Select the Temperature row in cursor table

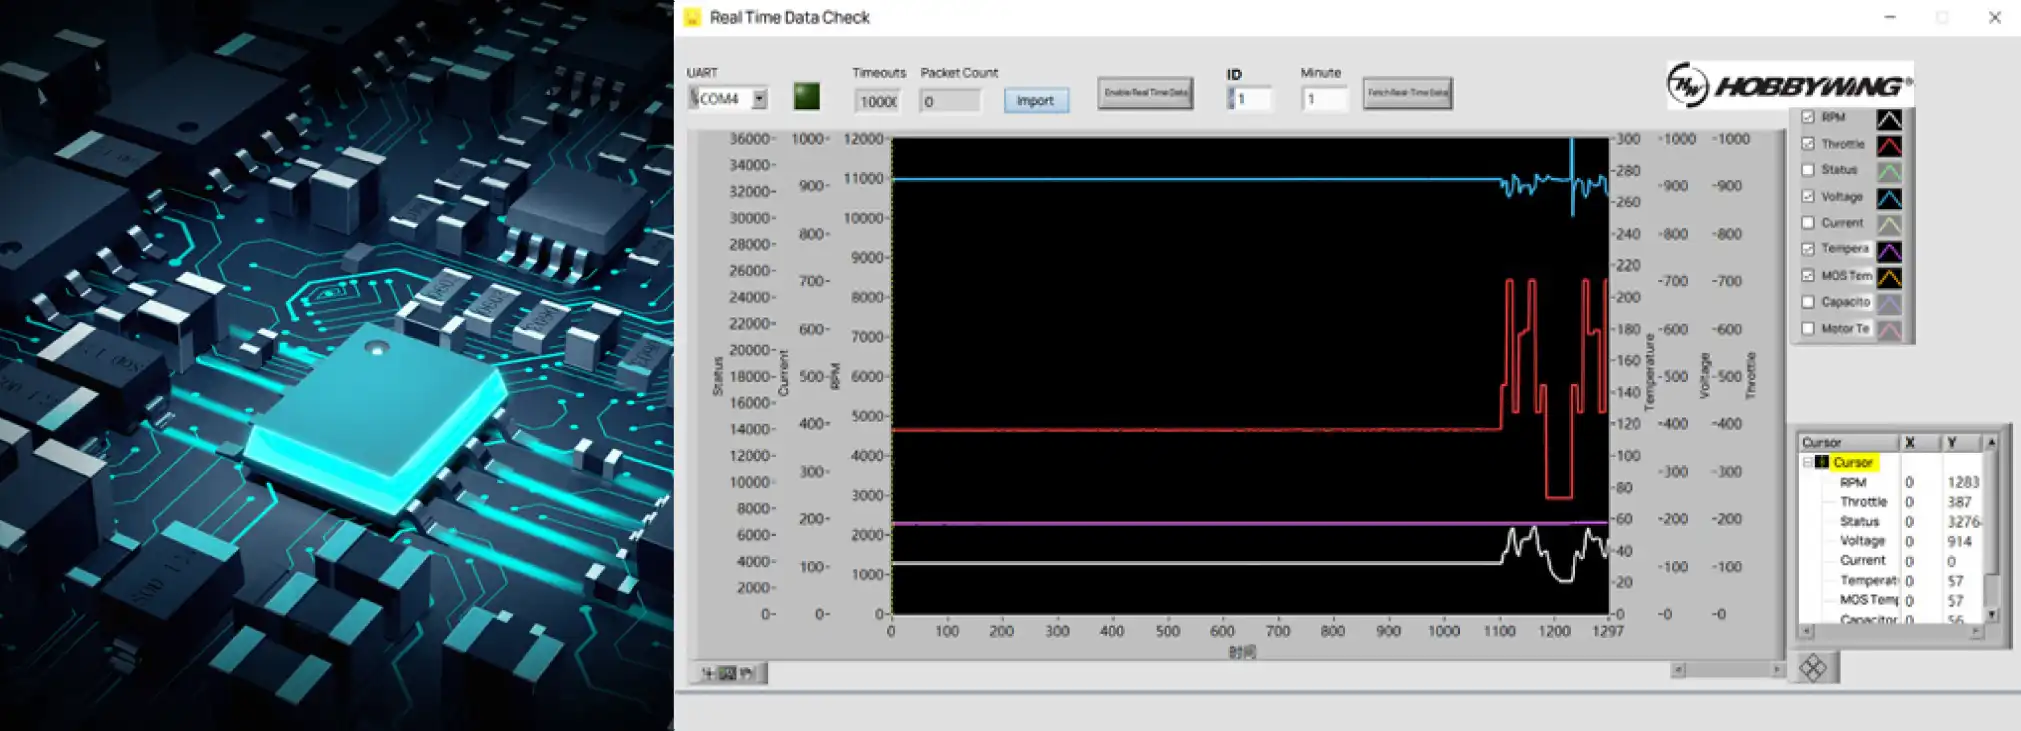coord(1891,580)
